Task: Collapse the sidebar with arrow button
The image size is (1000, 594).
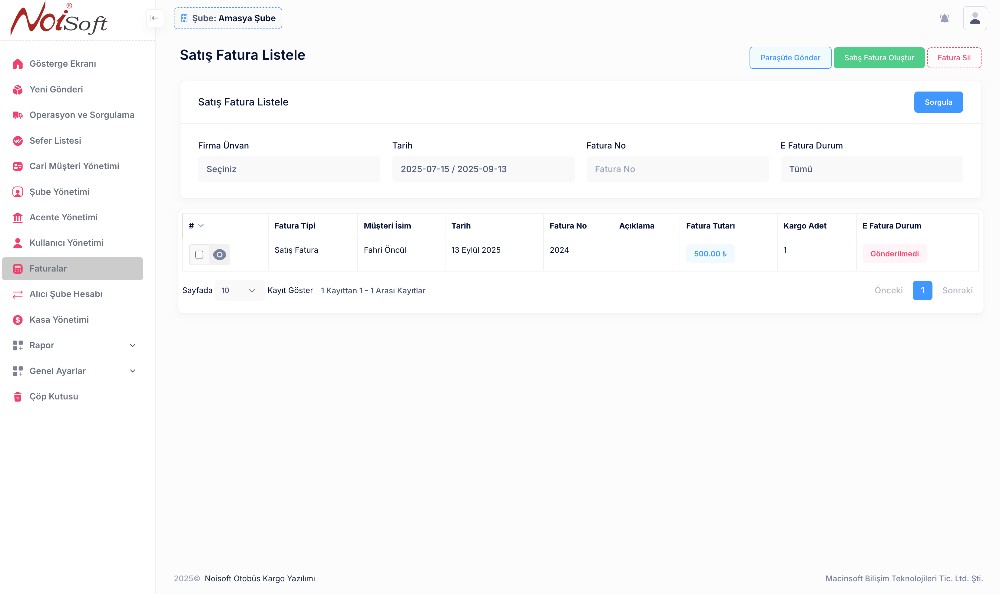Action: [155, 18]
